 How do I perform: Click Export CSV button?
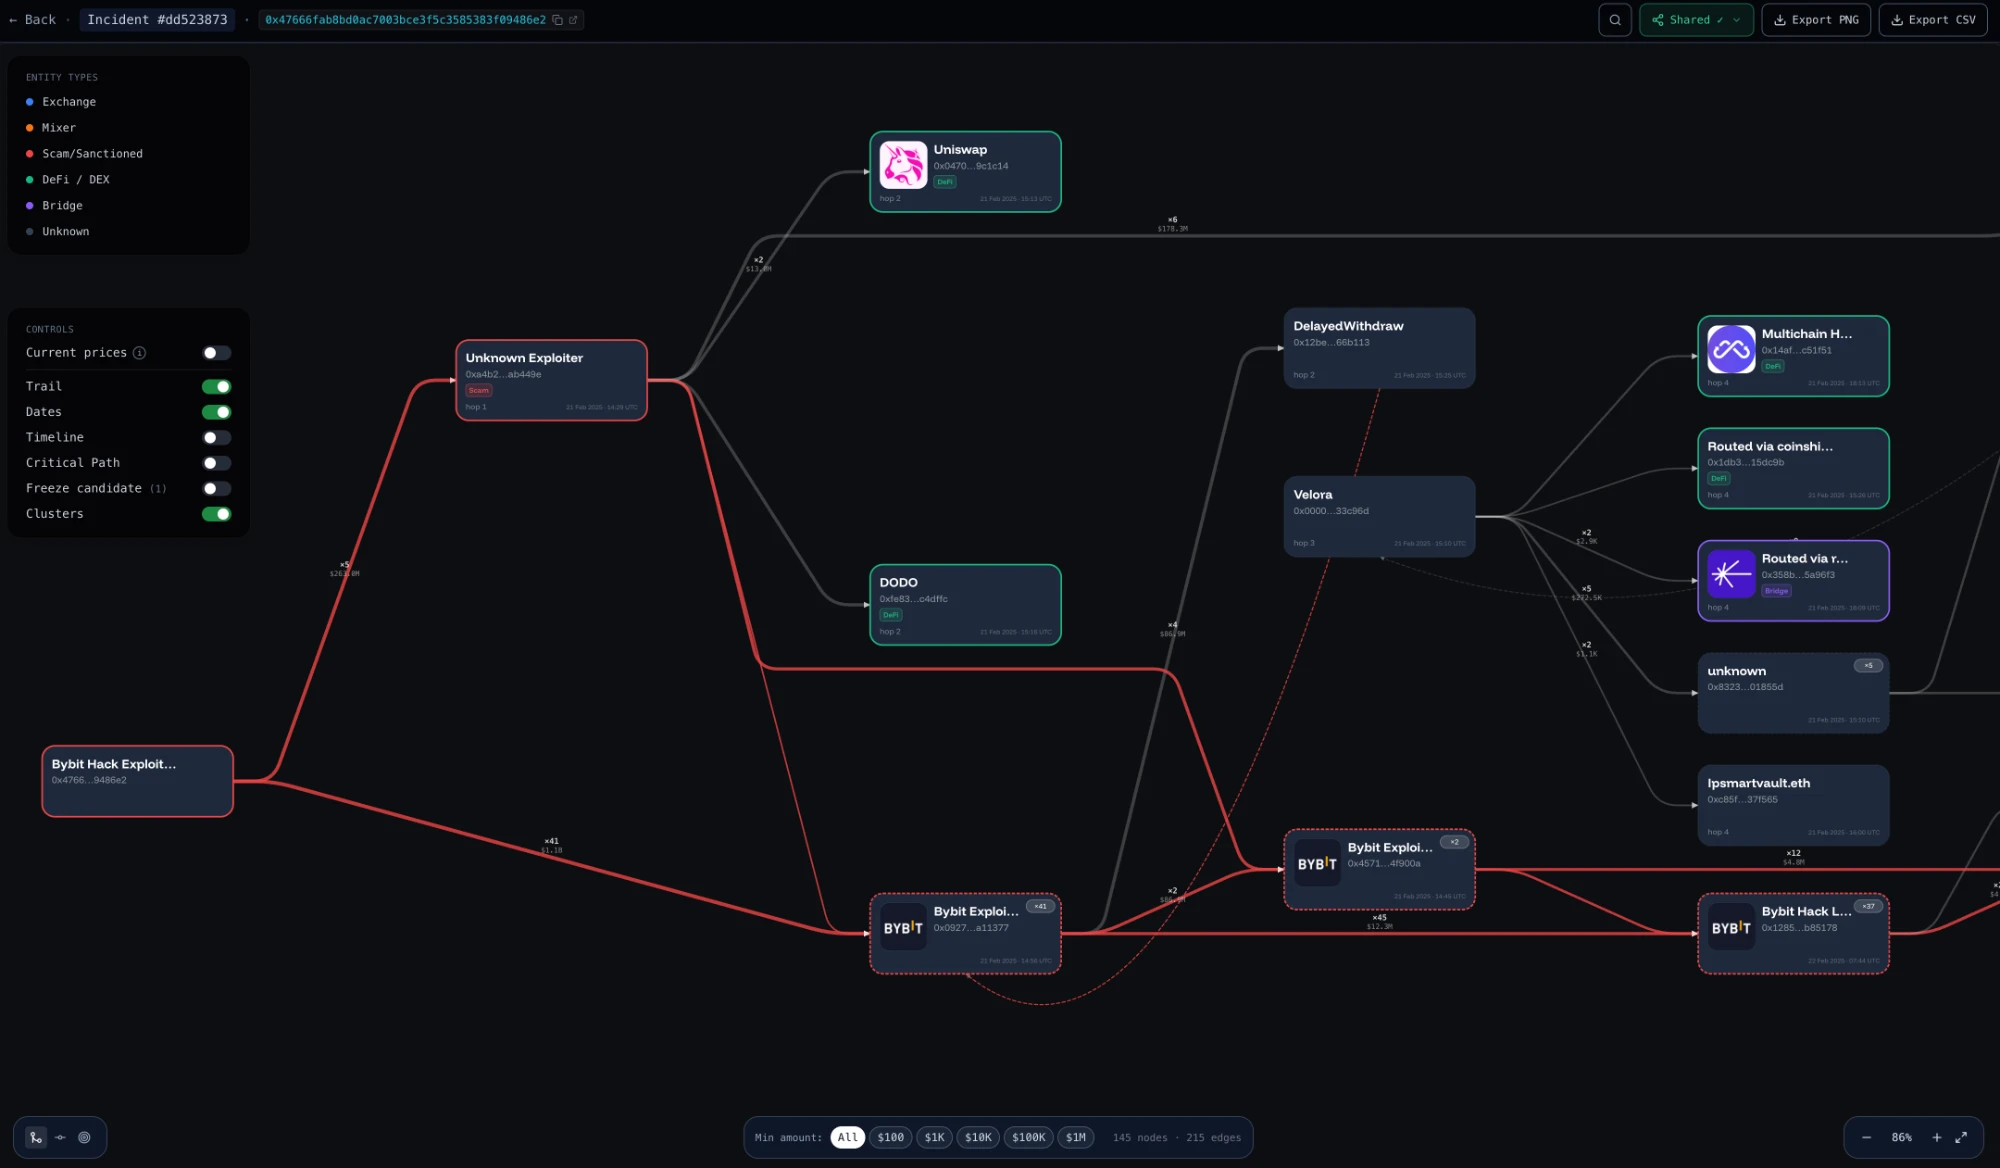[1932, 20]
